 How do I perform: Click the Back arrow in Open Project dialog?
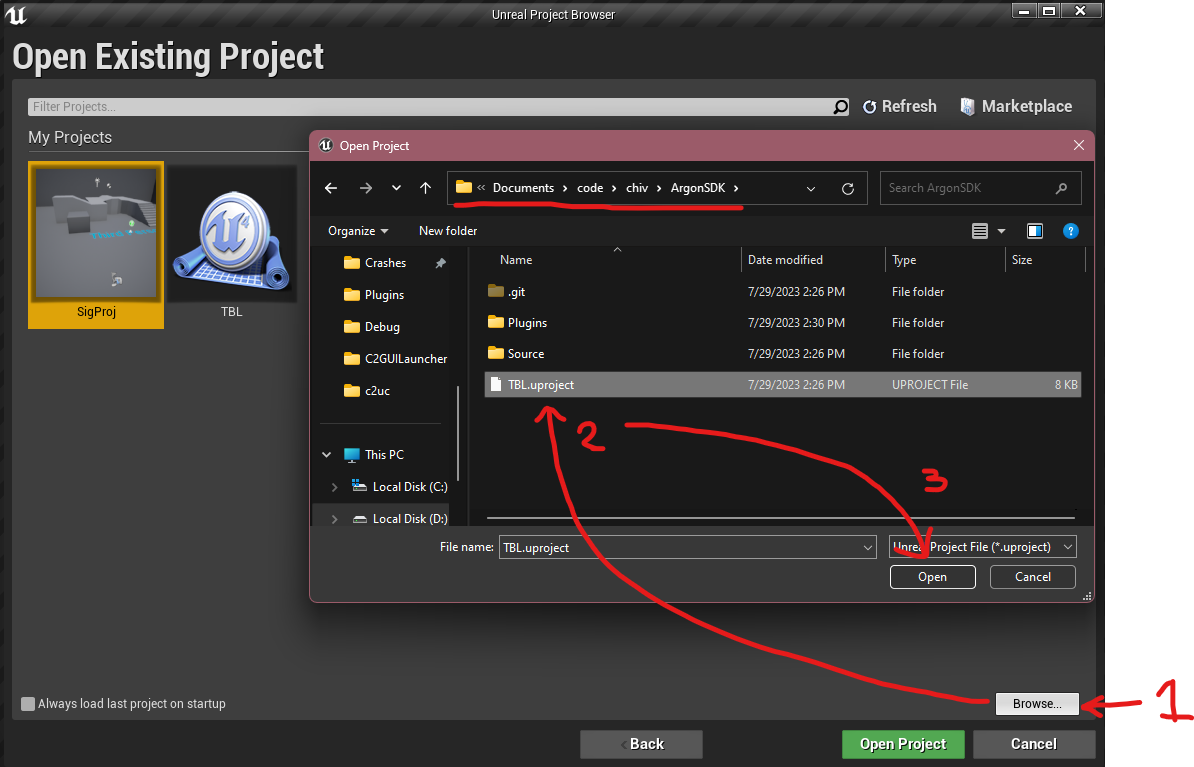pyautogui.click(x=330, y=188)
